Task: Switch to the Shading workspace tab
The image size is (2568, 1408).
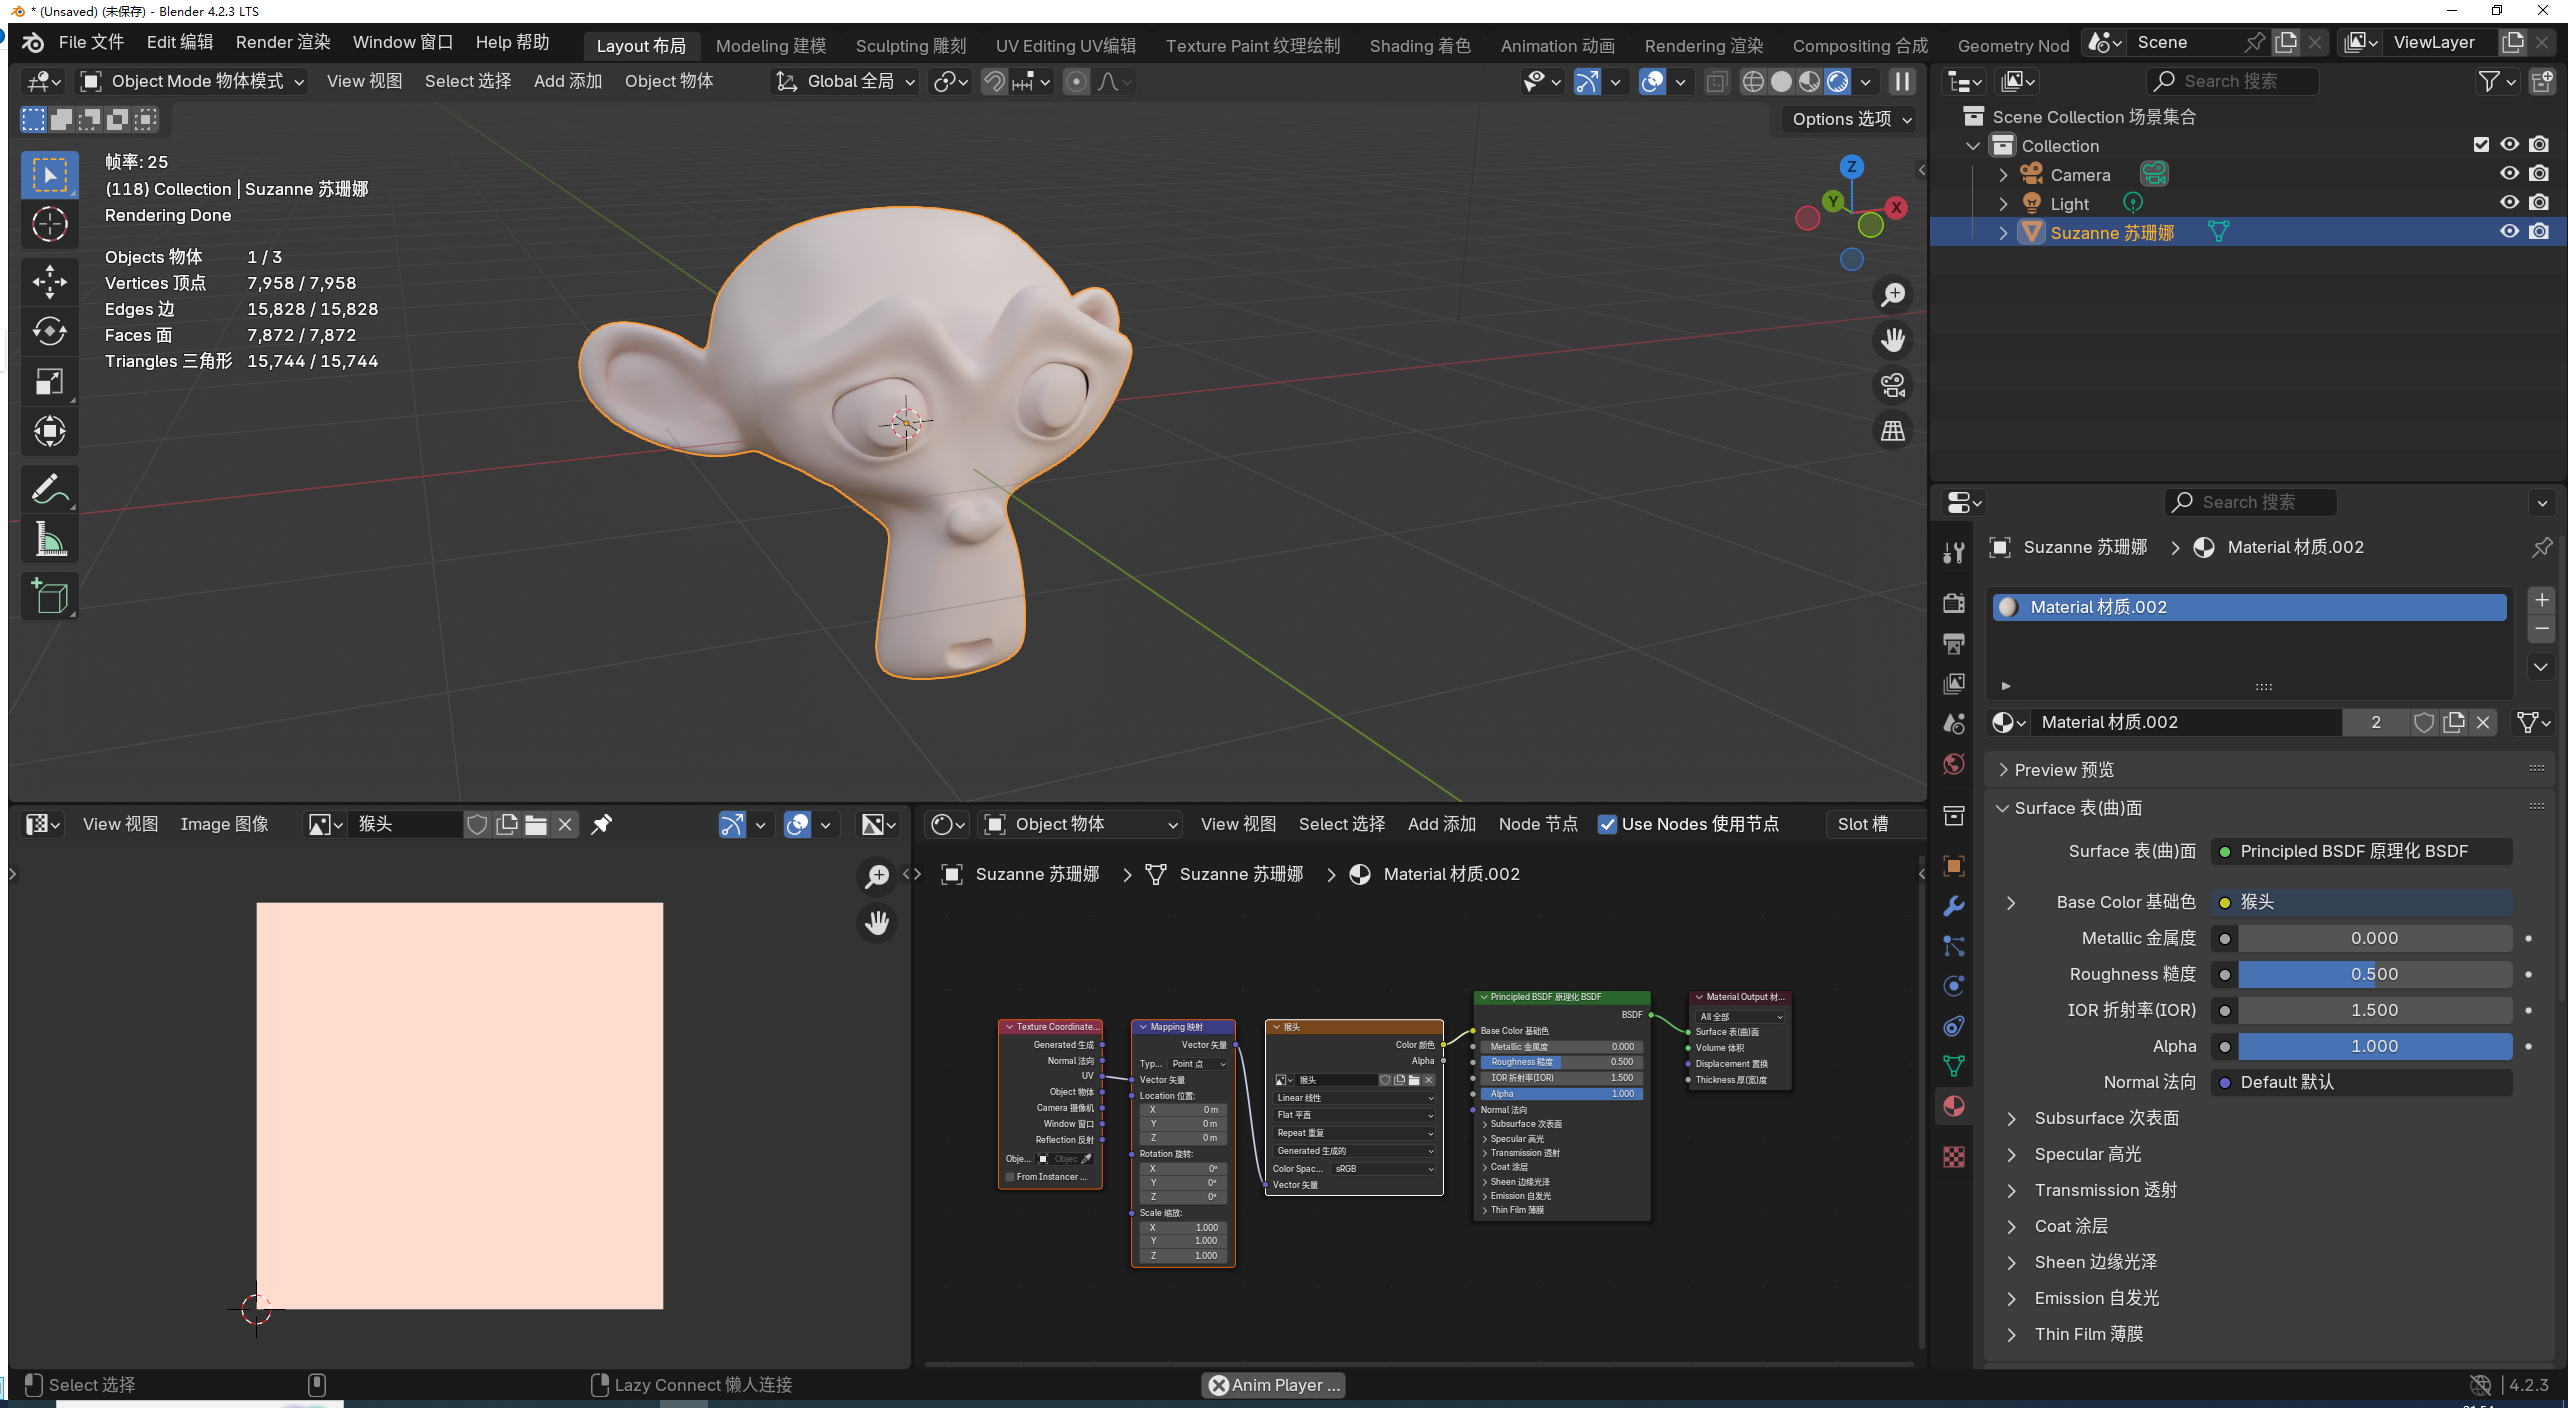Action: 1419,46
